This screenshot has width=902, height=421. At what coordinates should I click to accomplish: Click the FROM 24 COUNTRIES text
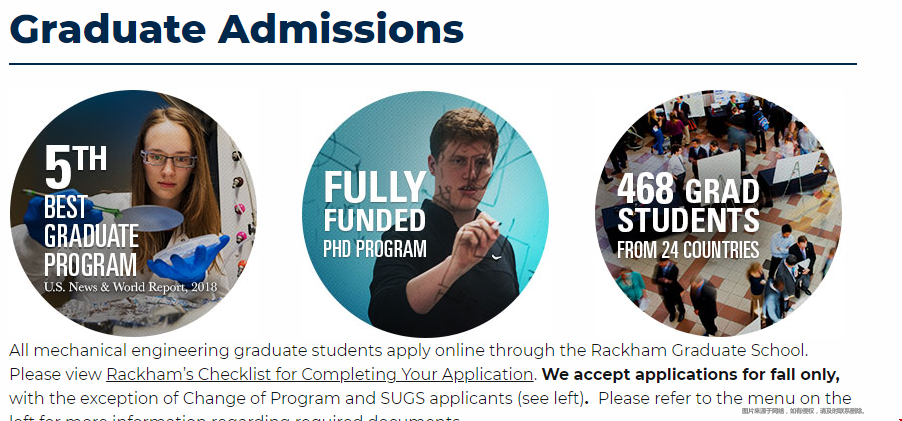tap(688, 250)
